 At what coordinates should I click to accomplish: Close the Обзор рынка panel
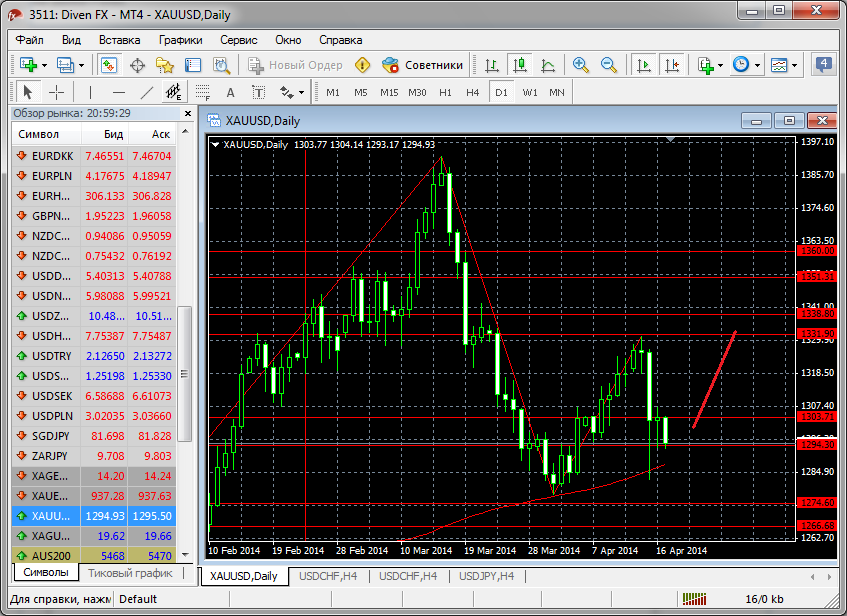coord(187,113)
